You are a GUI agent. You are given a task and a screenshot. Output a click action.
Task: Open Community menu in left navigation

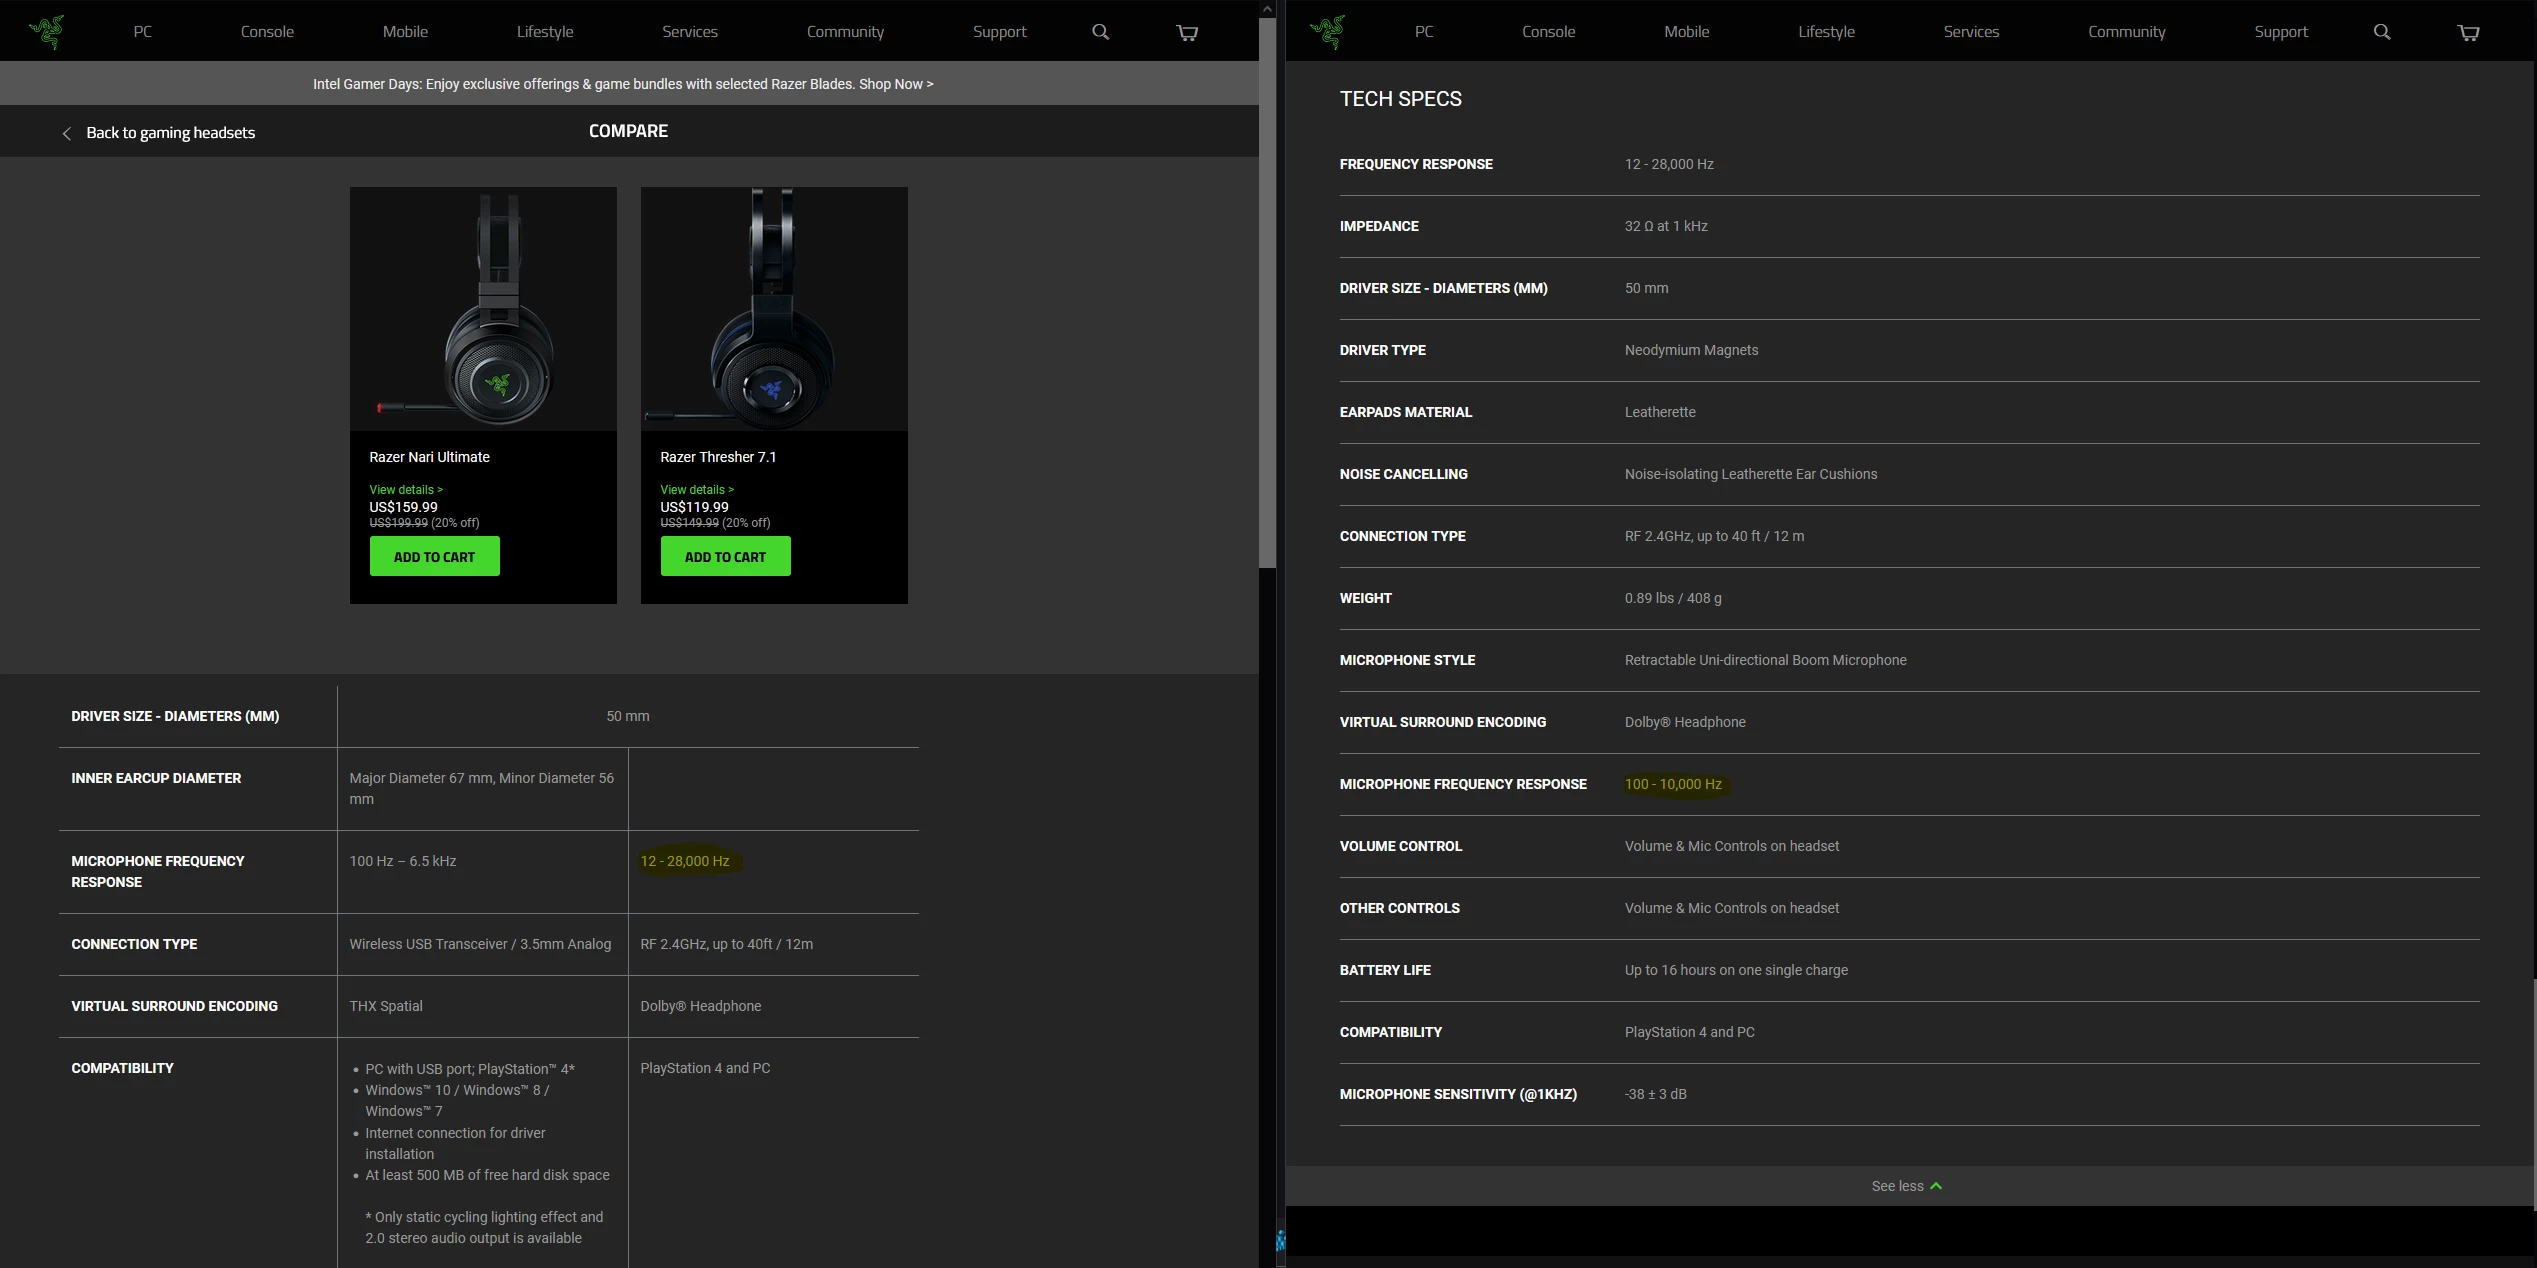click(845, 32)
